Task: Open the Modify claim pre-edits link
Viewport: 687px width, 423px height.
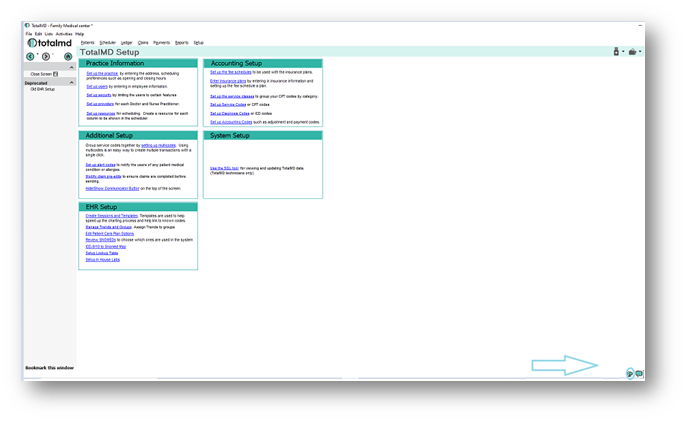Action: (103, 176)
